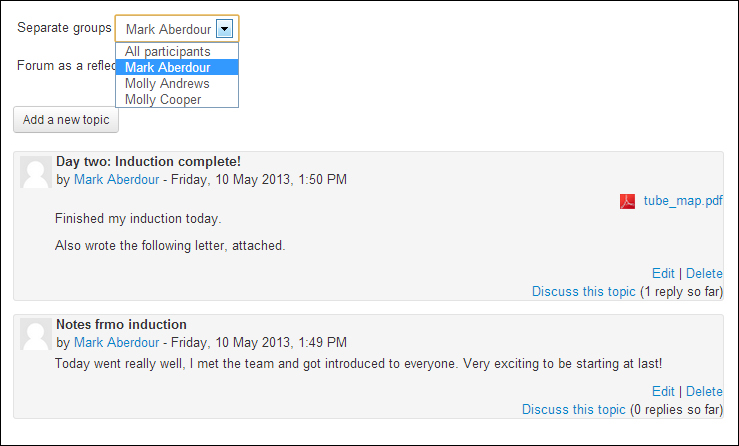The image size is (739, 446).
Task: Click avatar on Day two post
Action: (36, 173)
